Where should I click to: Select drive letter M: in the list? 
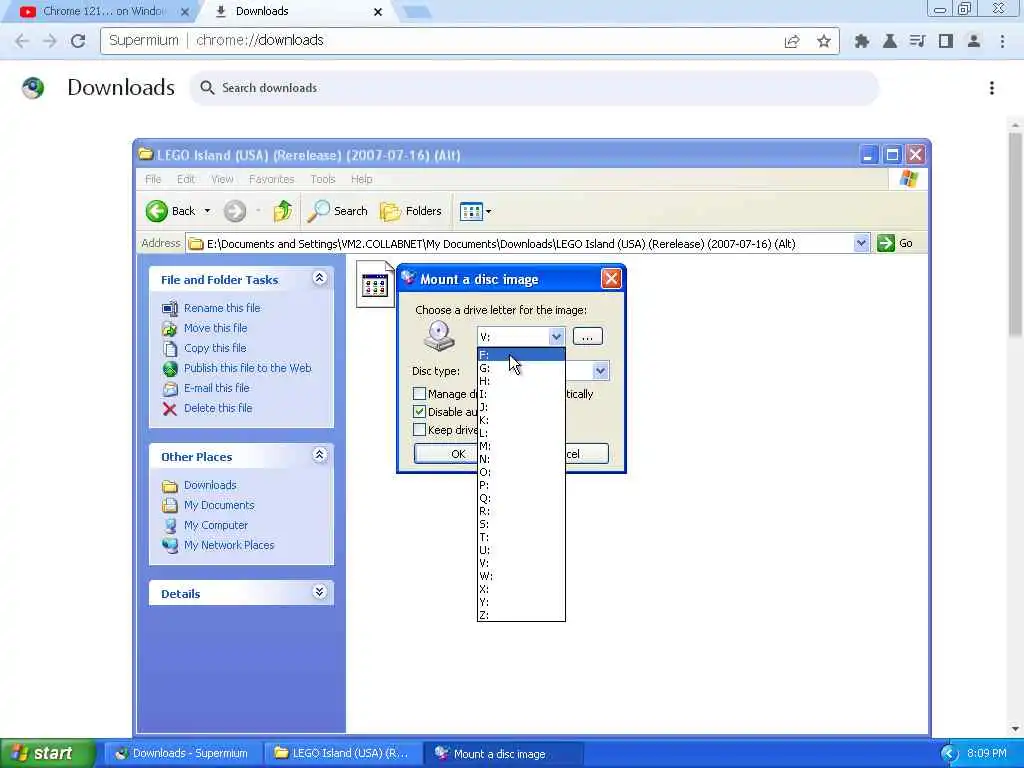pos(521,446)
